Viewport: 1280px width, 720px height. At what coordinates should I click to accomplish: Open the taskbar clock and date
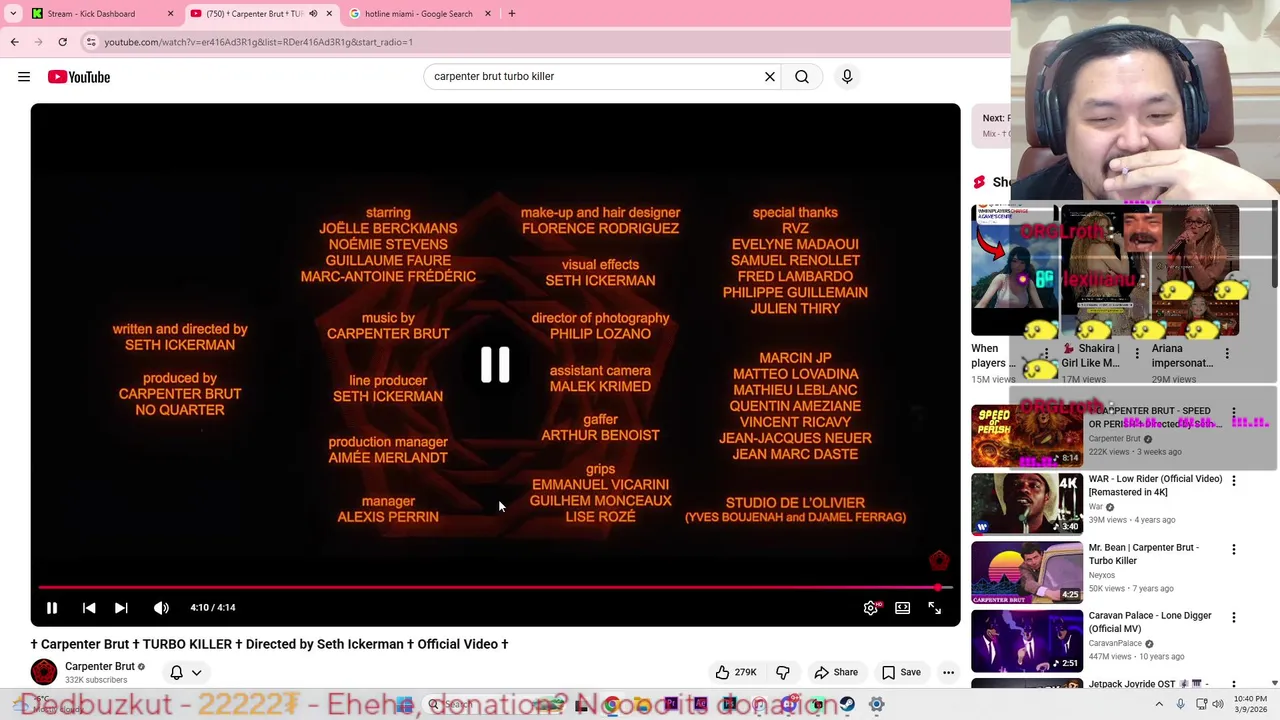(x=1250, y=705)
